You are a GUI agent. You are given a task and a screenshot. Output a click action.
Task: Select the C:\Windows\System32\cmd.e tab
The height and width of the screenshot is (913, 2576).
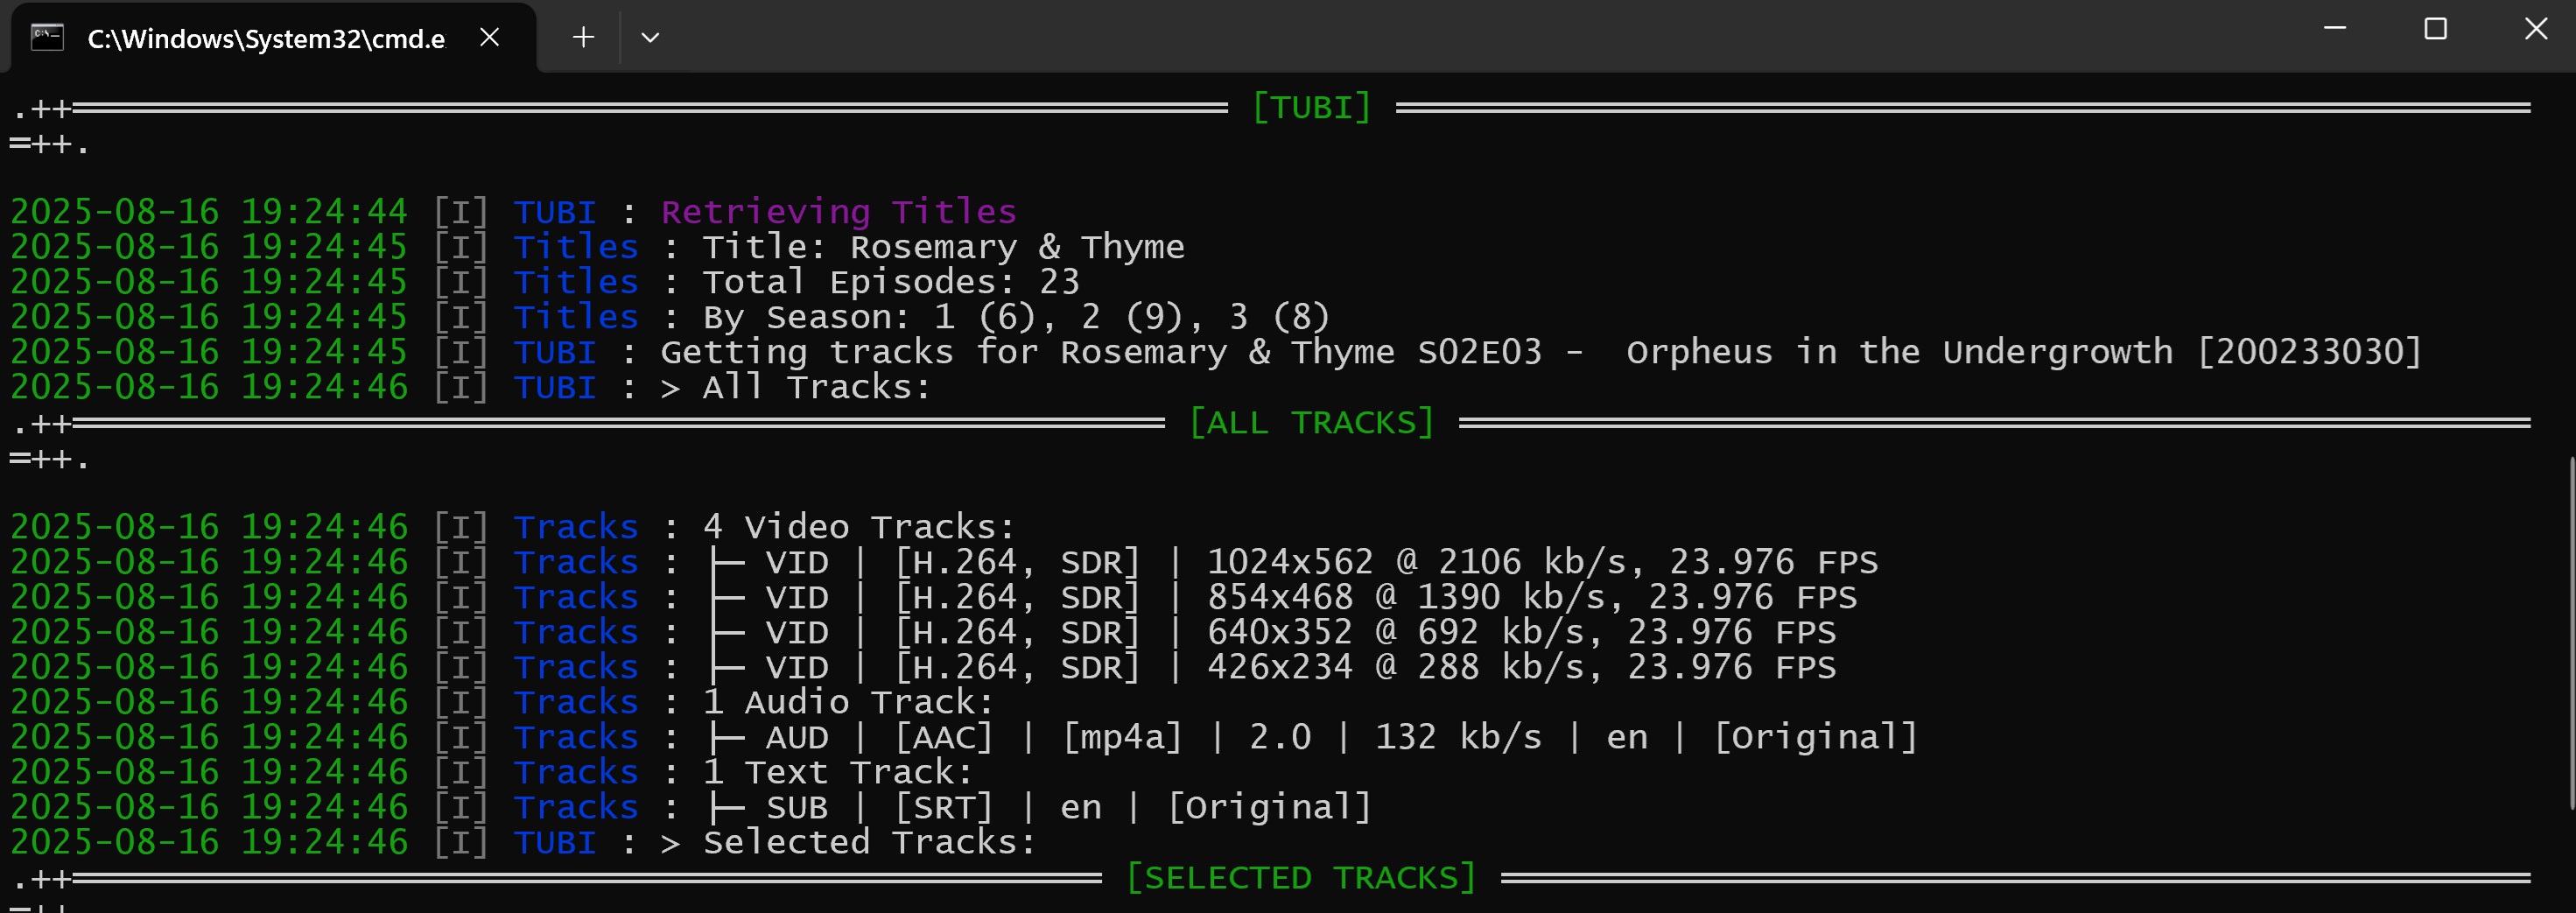tap(273, 38)
